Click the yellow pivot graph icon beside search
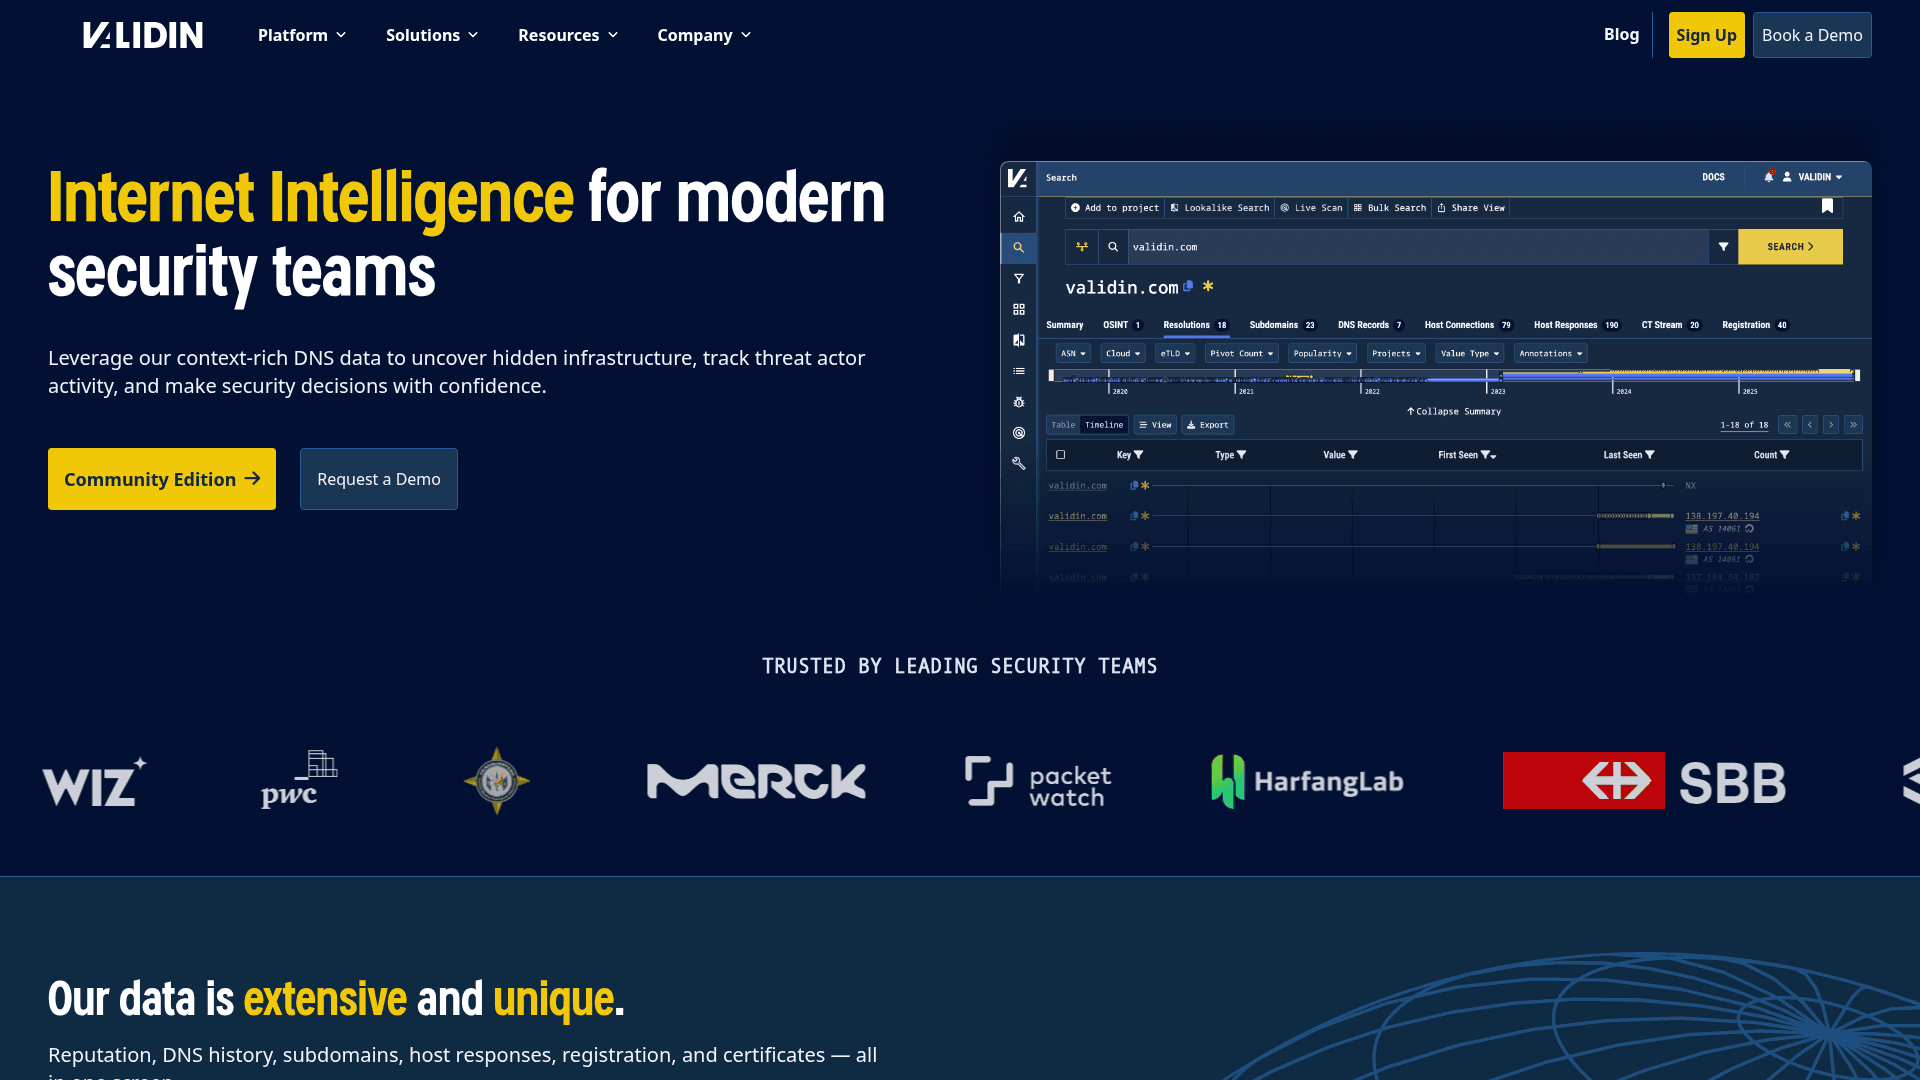1920x1080 pixels. coord(1082,247)
